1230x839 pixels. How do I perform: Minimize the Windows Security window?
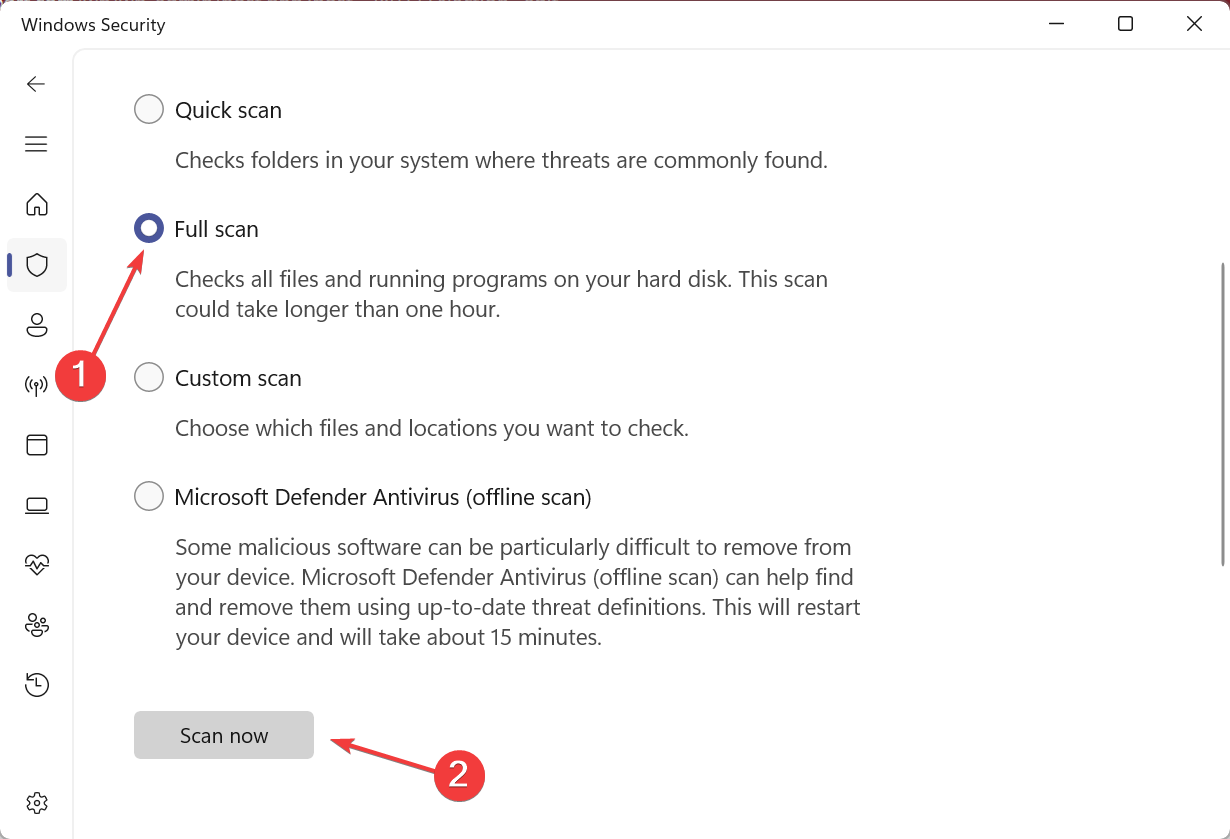1056,24
